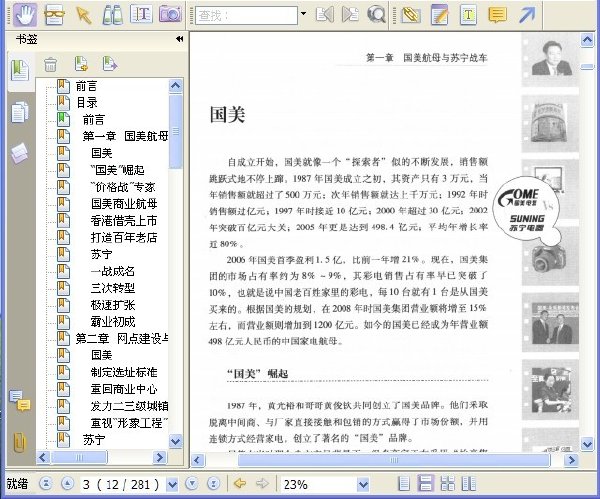Open advanced search magnifier icon

[x=376, y=15]
